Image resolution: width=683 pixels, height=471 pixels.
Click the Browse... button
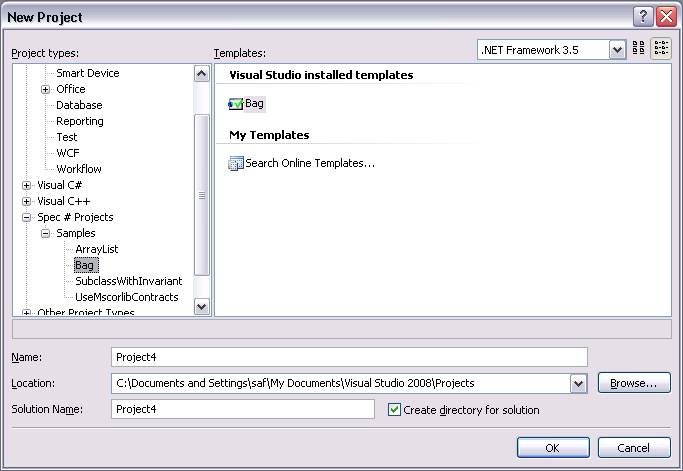(634, 383)
